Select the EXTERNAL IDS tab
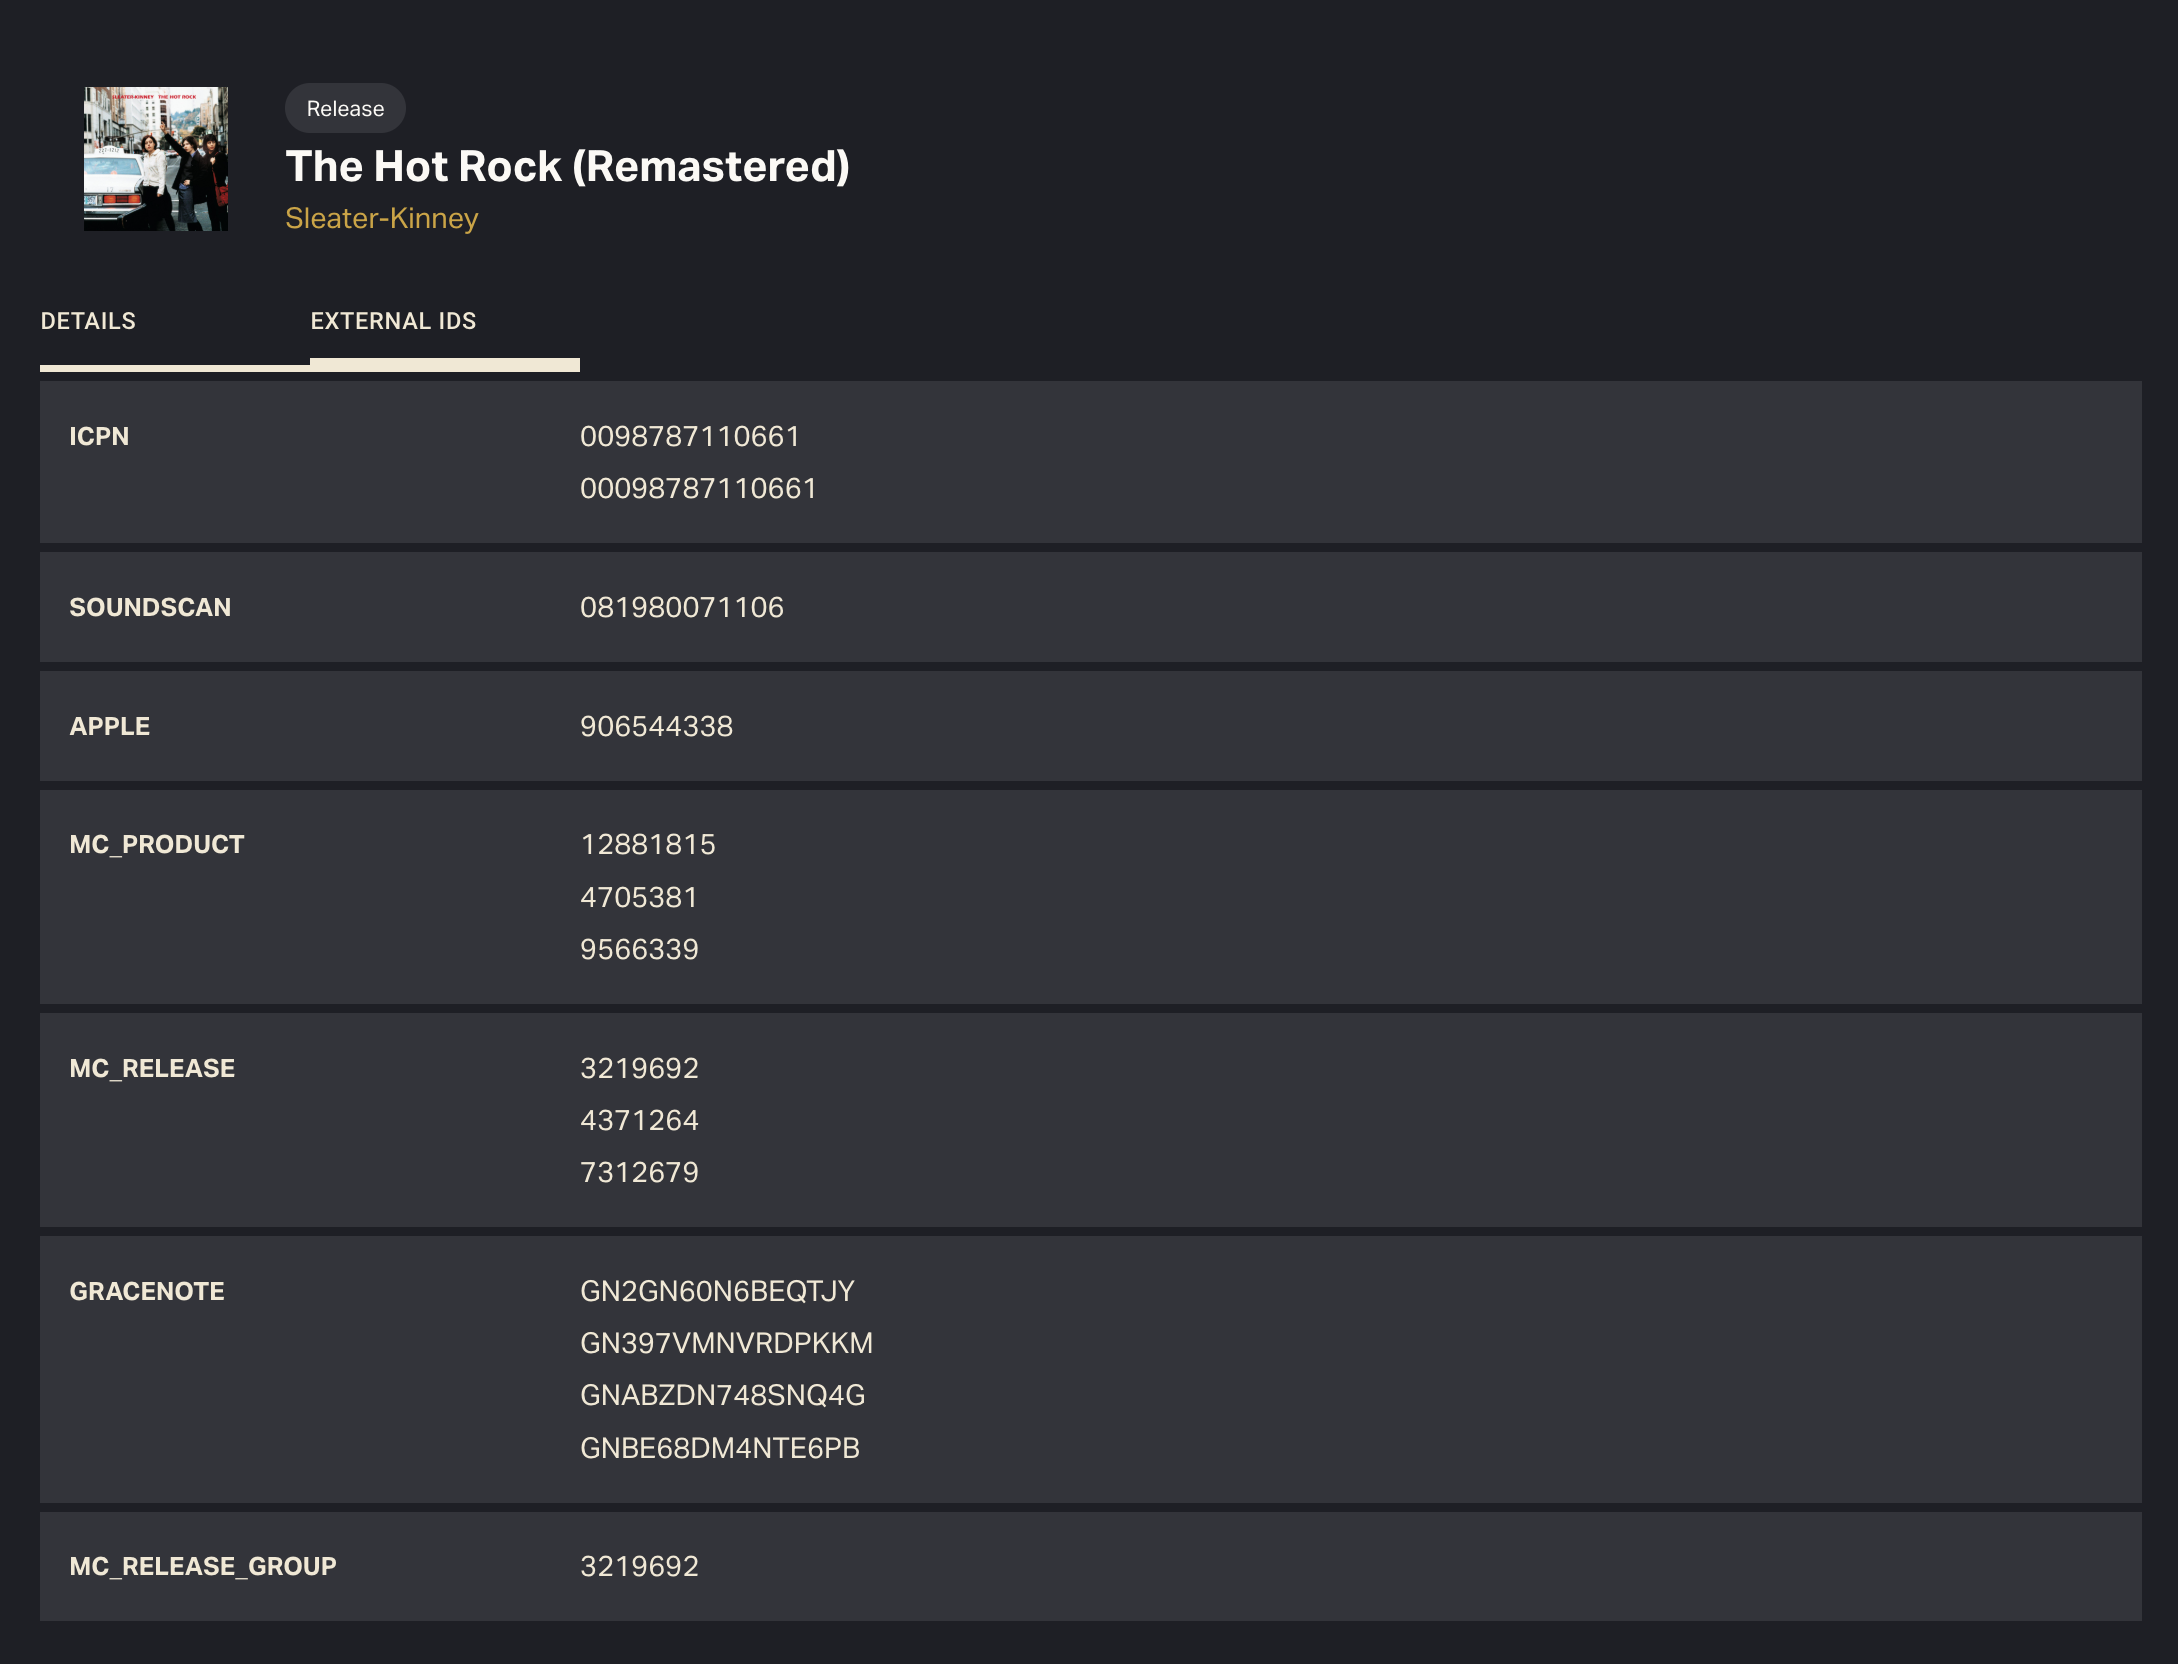 click(393, 321)
